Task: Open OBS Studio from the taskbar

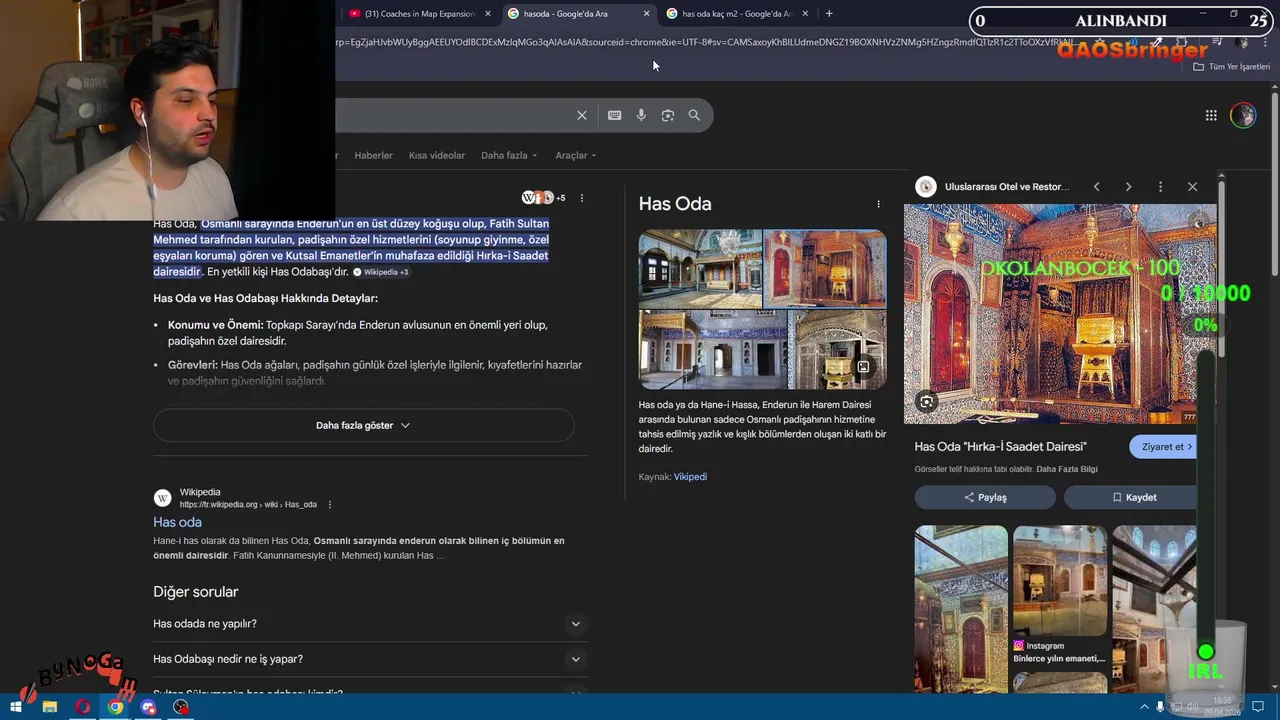Action: tap(181, 707)
